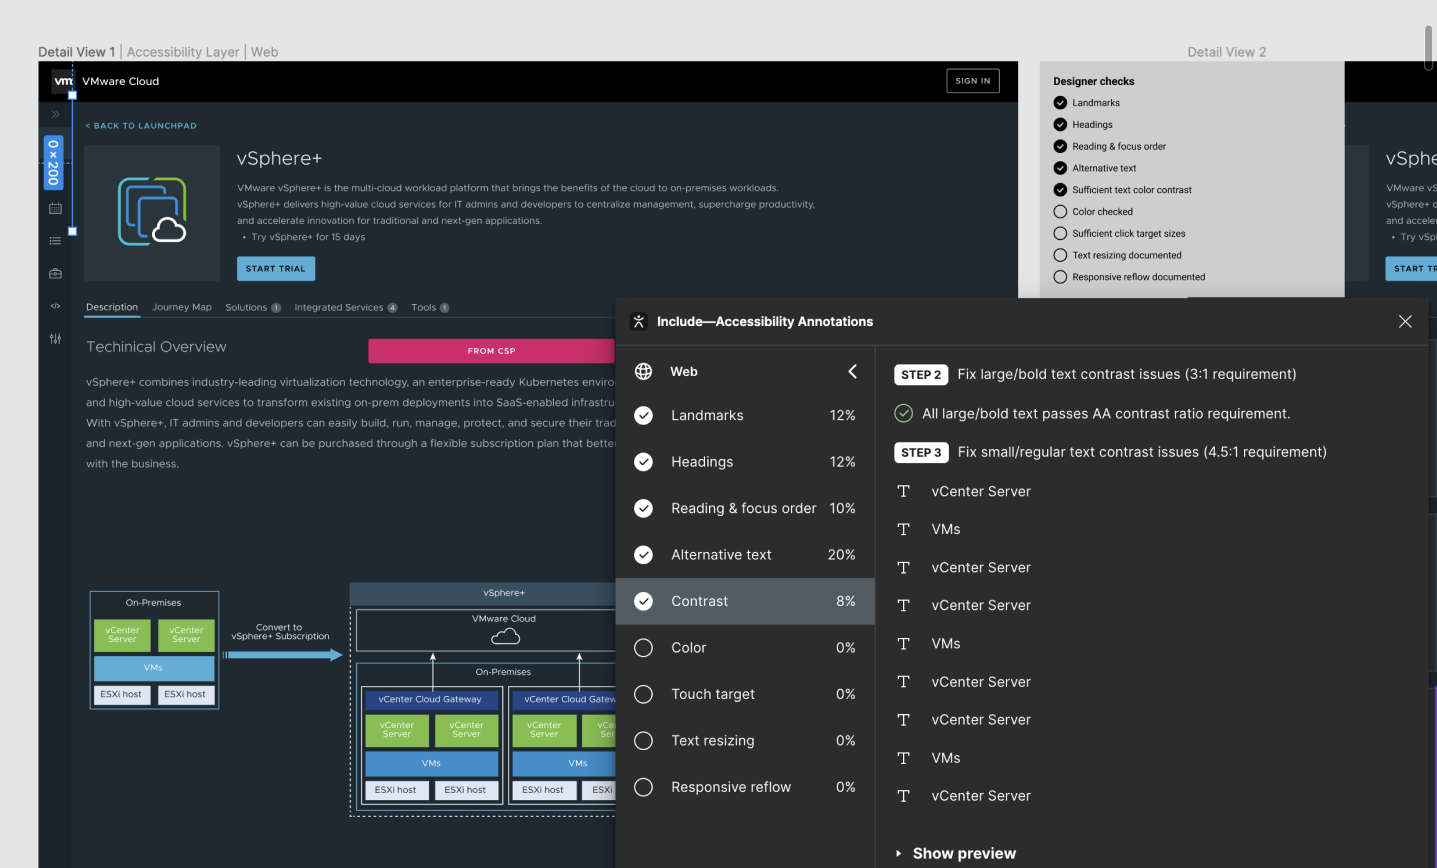Open the sliders settings icon in sidebar
This screenshot has height=868, width=1437.
pos(55,339)
